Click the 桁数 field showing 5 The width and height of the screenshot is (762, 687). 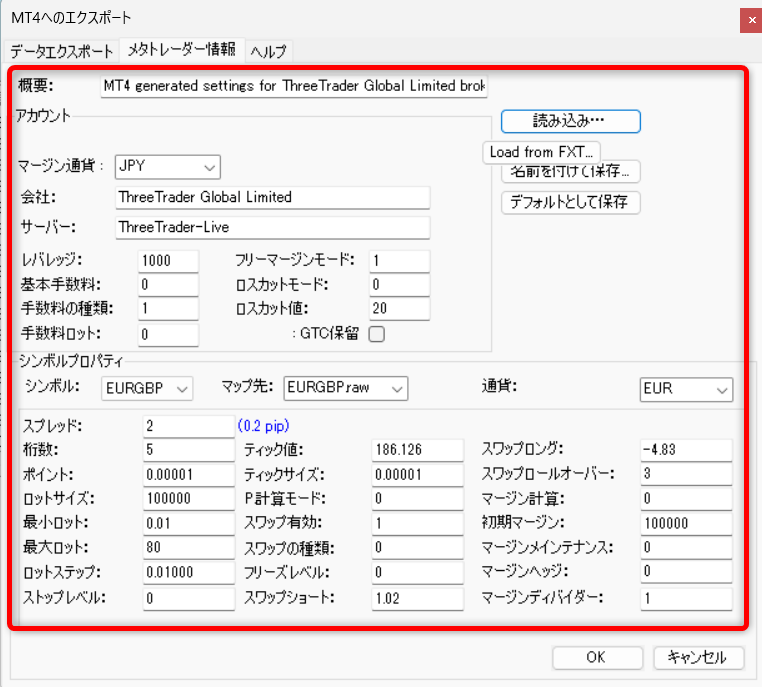(189, 450)
